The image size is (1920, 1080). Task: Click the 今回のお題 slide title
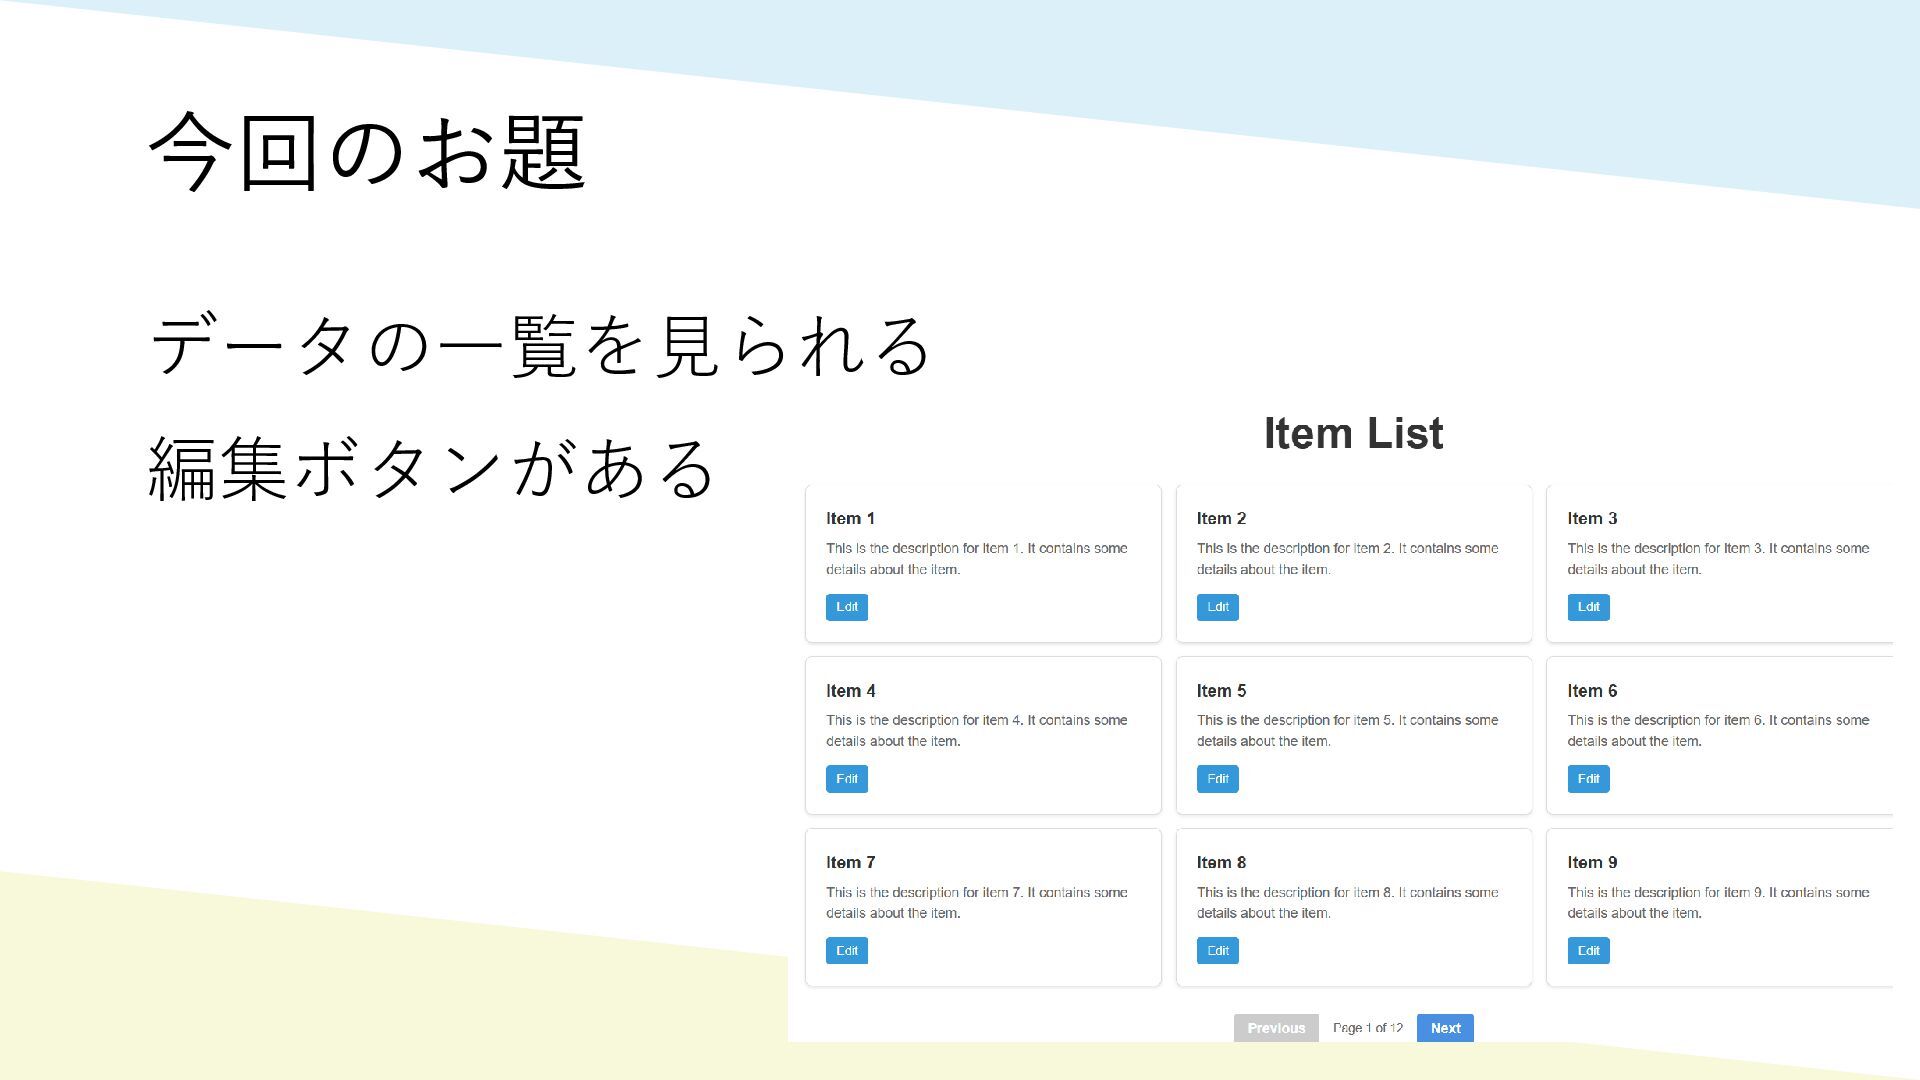coord(367,152)
